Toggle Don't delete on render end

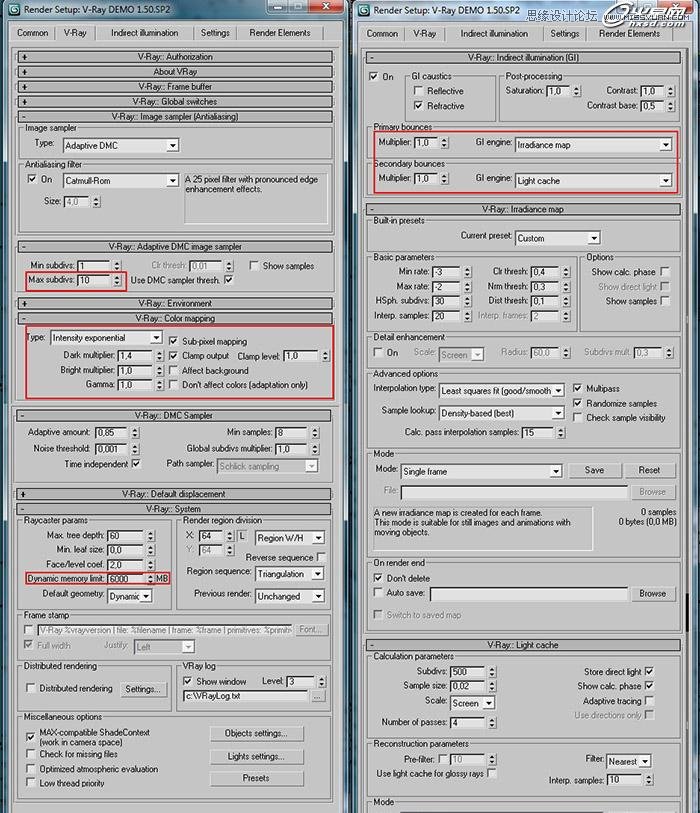point(378,578)
